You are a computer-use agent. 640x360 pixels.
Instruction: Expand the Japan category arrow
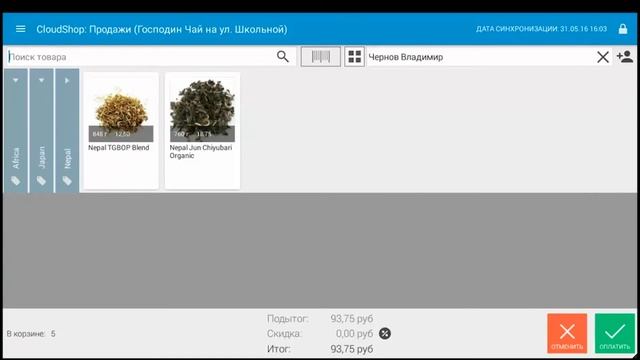[x=41, y=80]
